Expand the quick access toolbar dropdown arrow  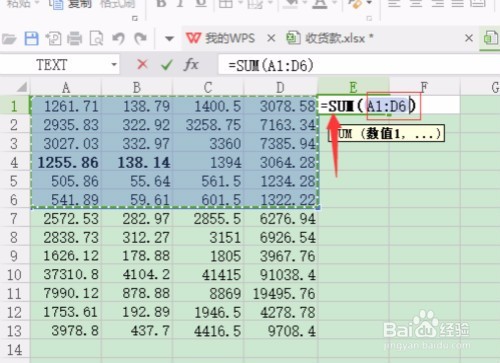[169, 39]
